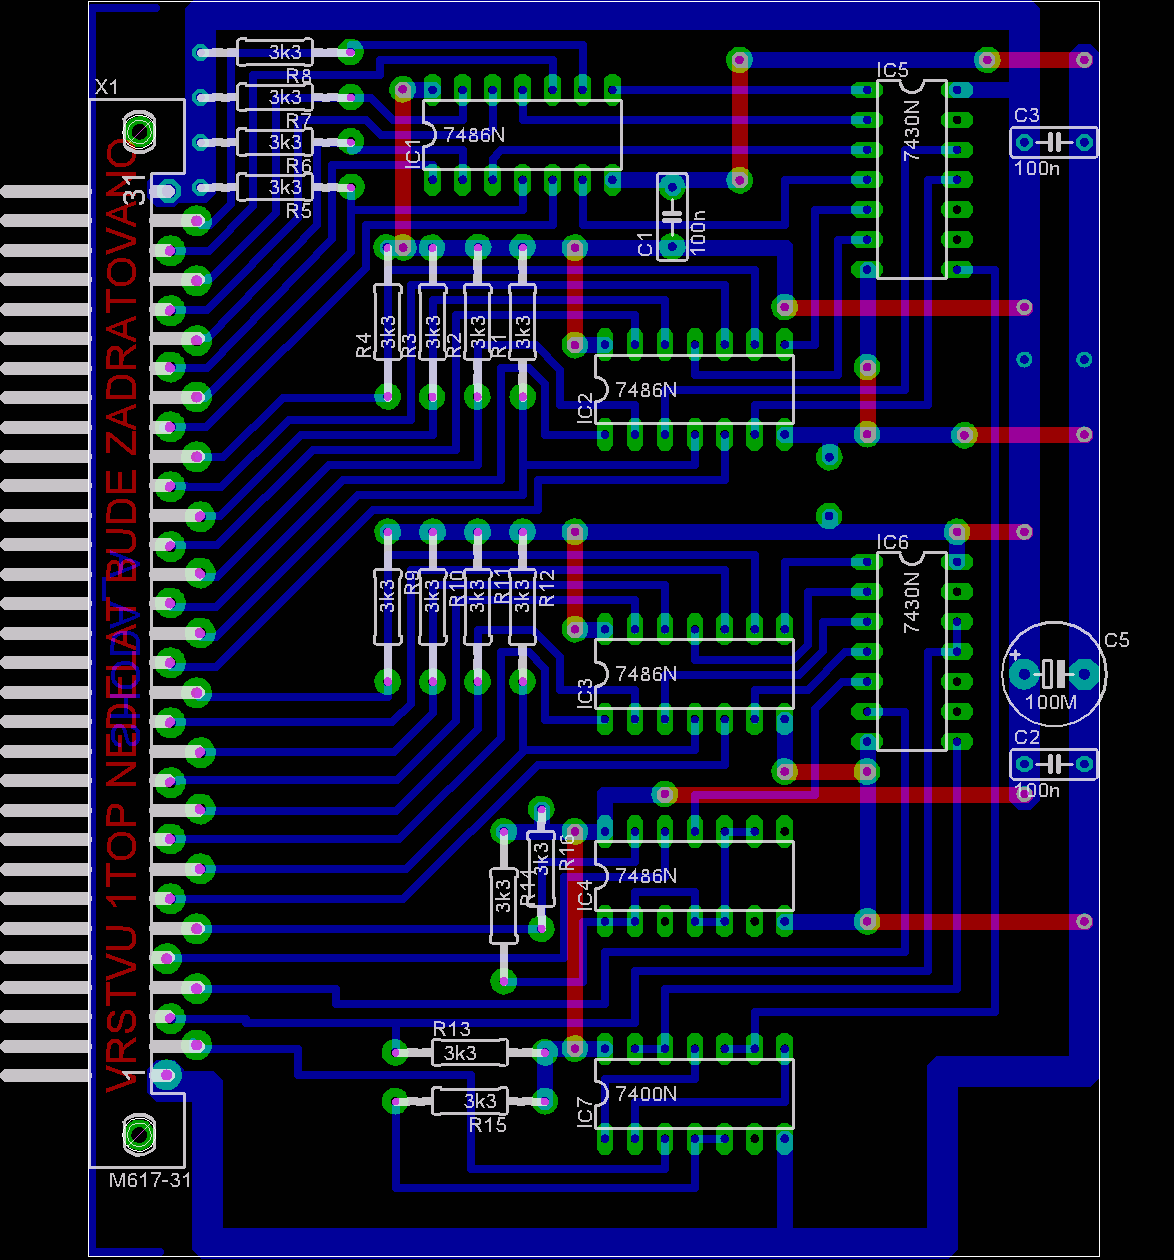Viewport: 1174px width, 1260px height.
Task: Select the R13 3k3 resistor
Action: 469,1052
